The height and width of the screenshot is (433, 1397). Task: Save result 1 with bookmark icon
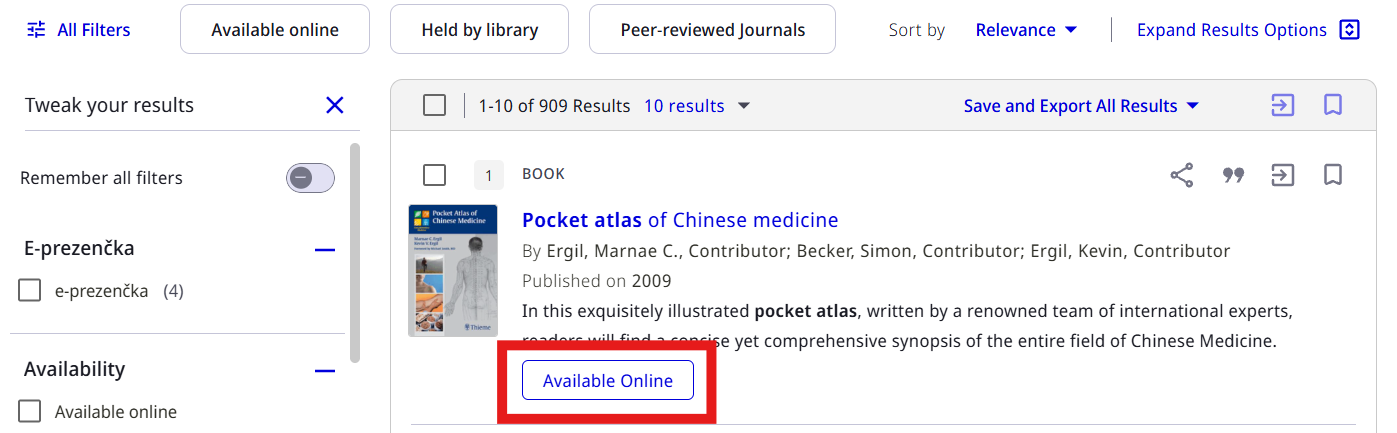pos(1333,176)
